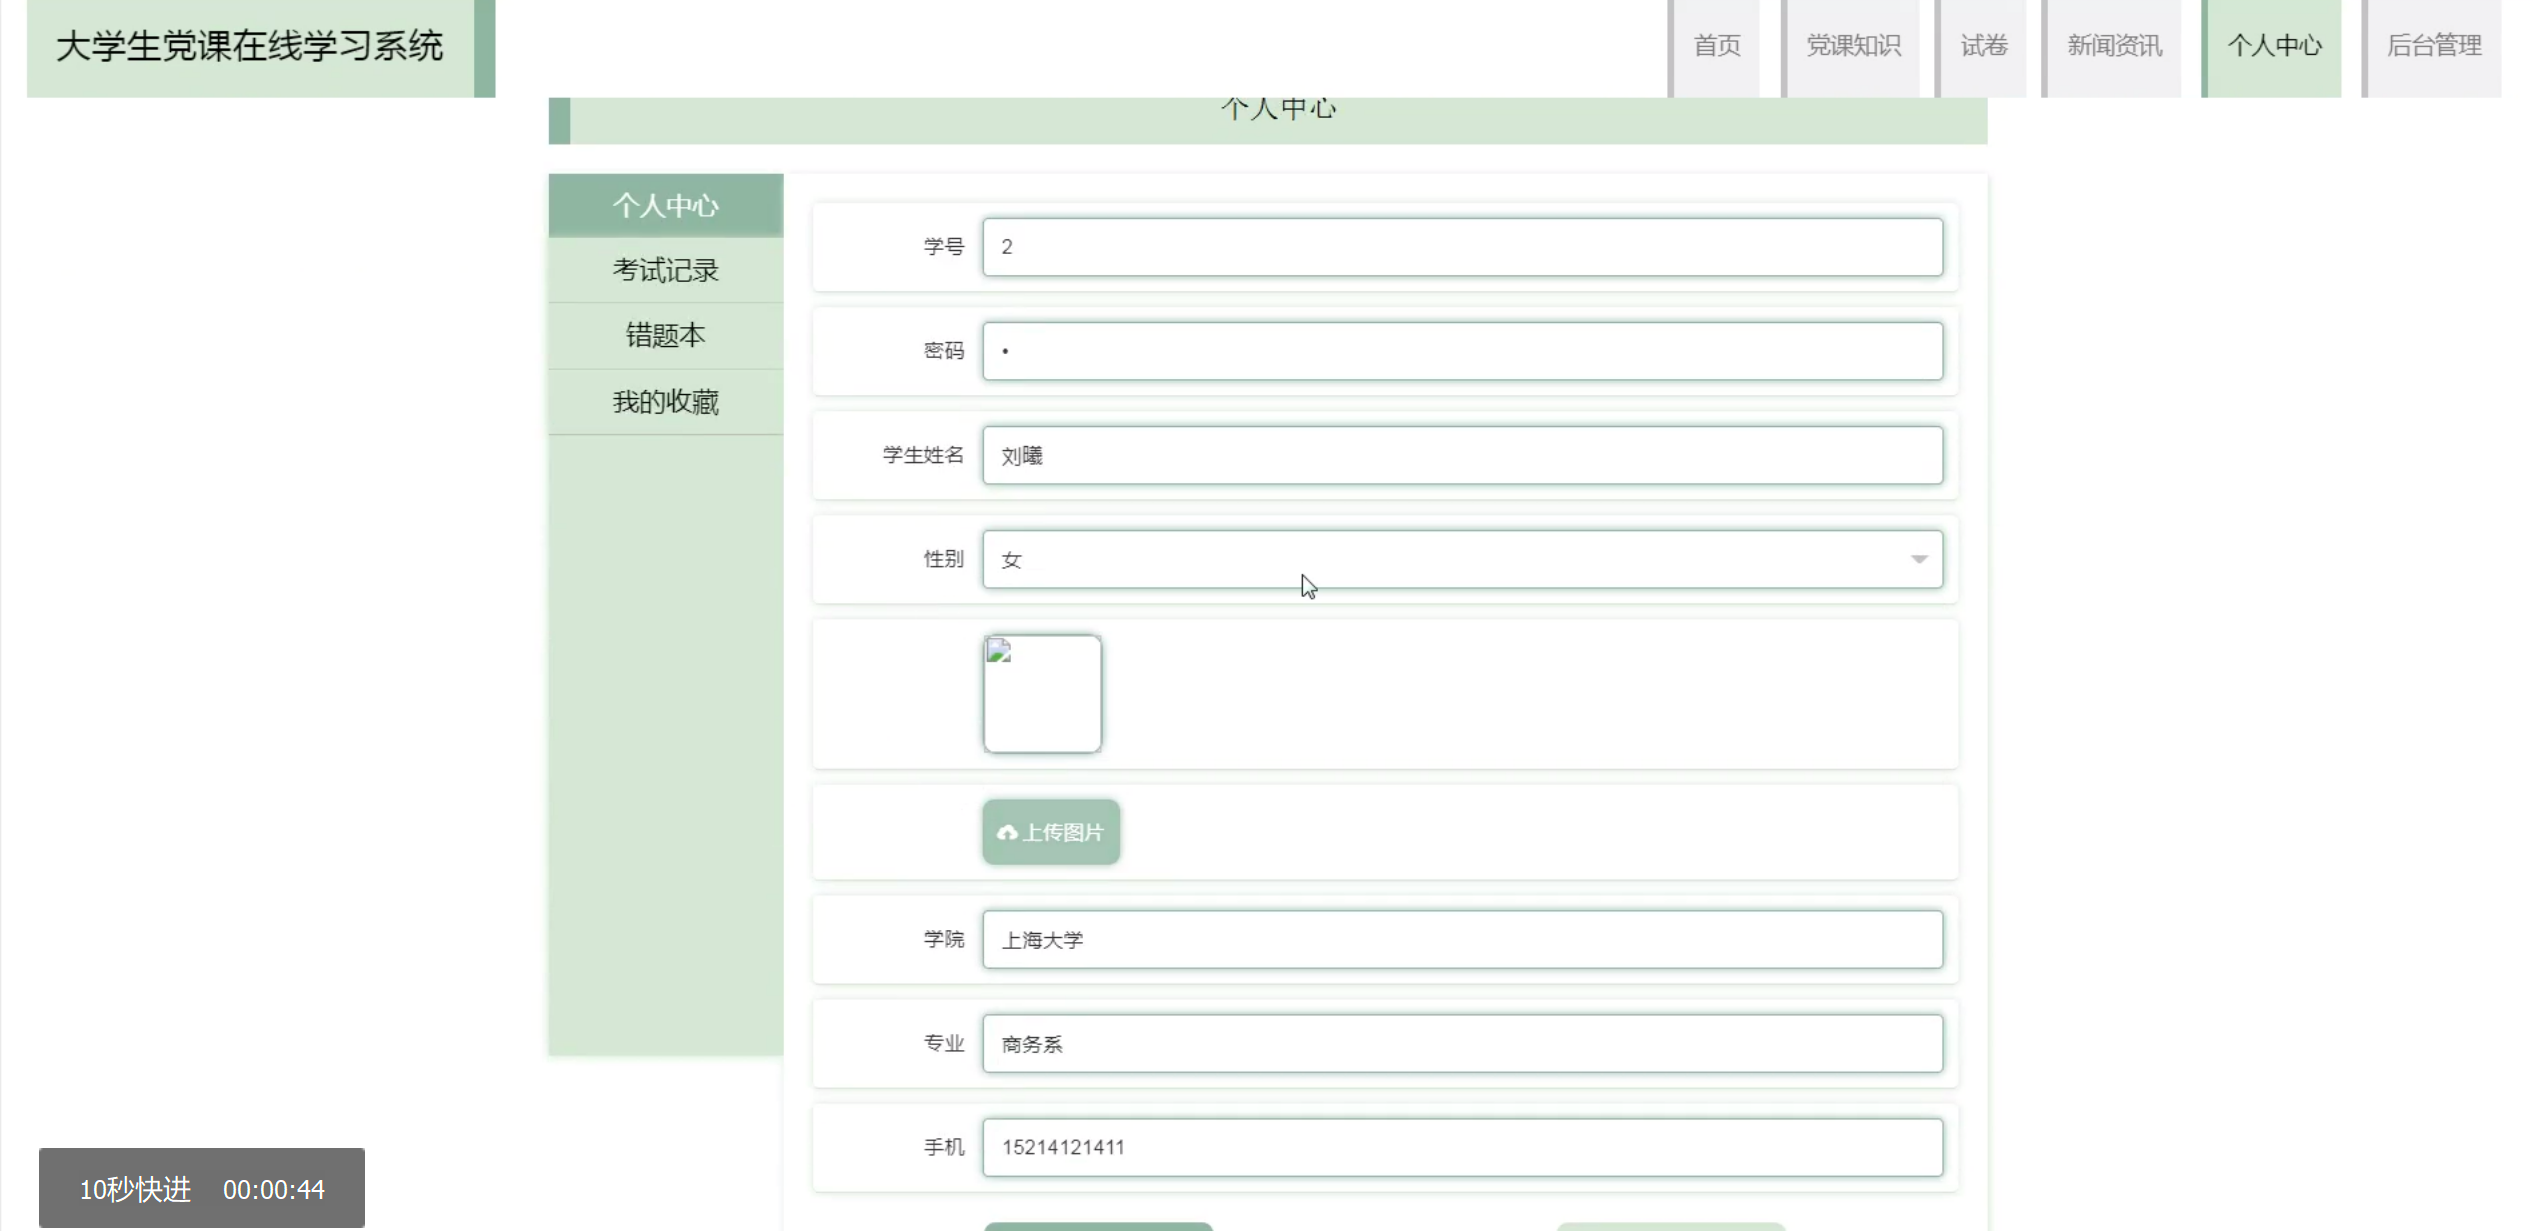Select 考试记录 in the sidebar
This screenshot has height=1231, width=2533.
(x=665, y=270)
